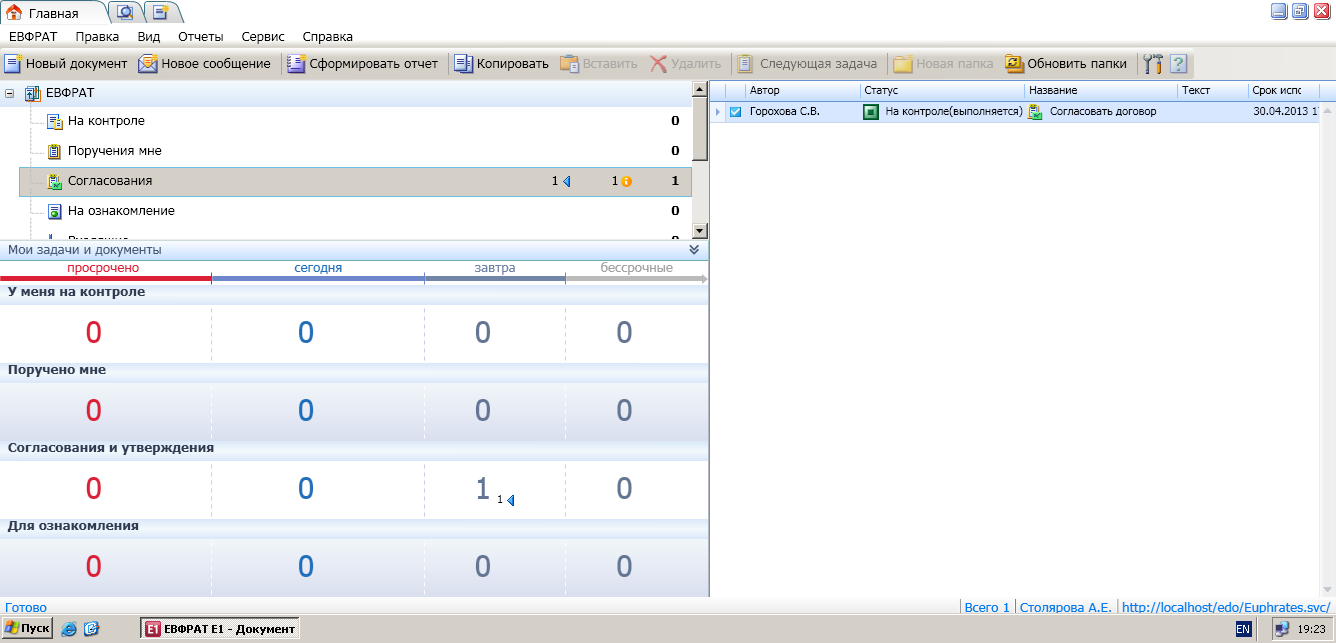Click the folder tree scroll up arrow
The width and height of the screenshot is (1336, 643).
[x=700, y=89]
